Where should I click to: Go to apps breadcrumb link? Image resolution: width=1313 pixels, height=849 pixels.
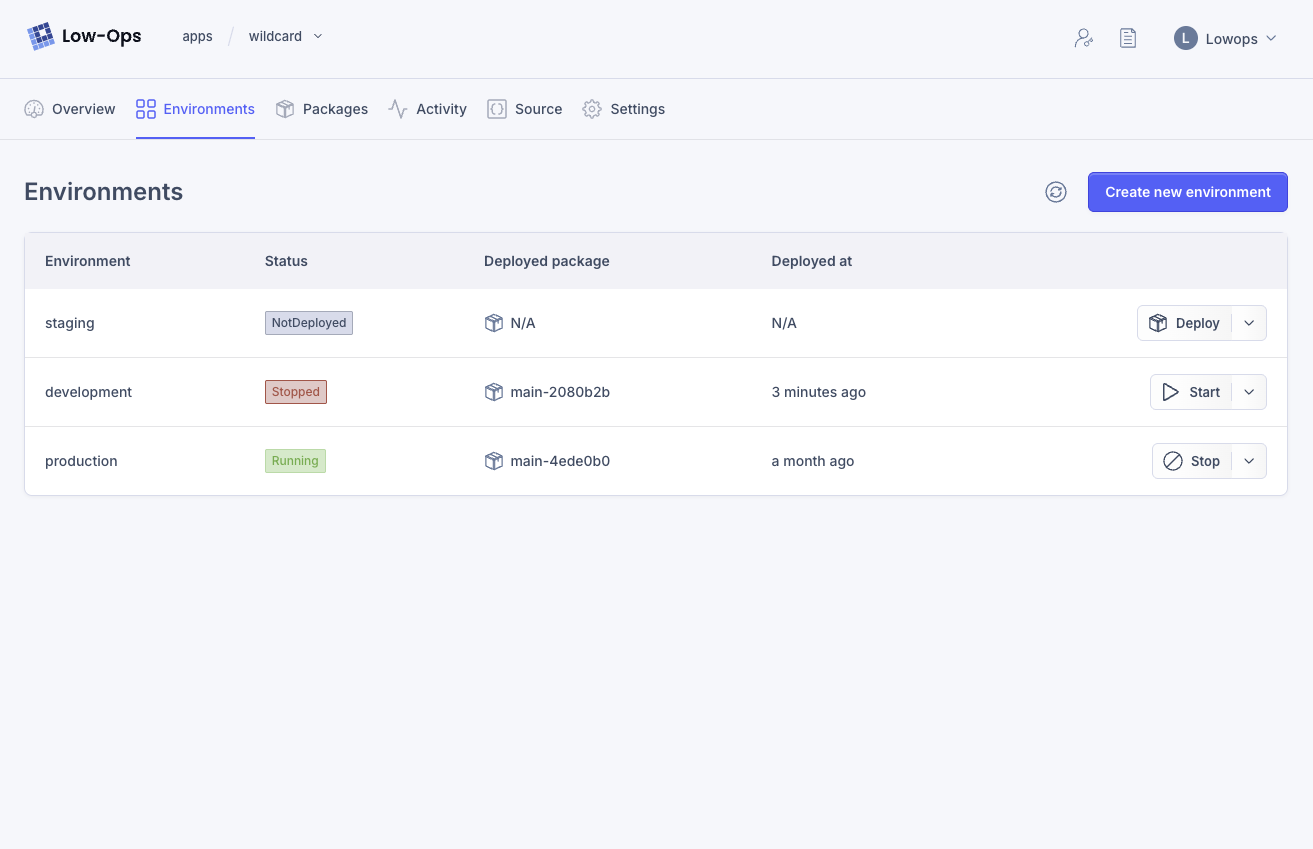197,36
